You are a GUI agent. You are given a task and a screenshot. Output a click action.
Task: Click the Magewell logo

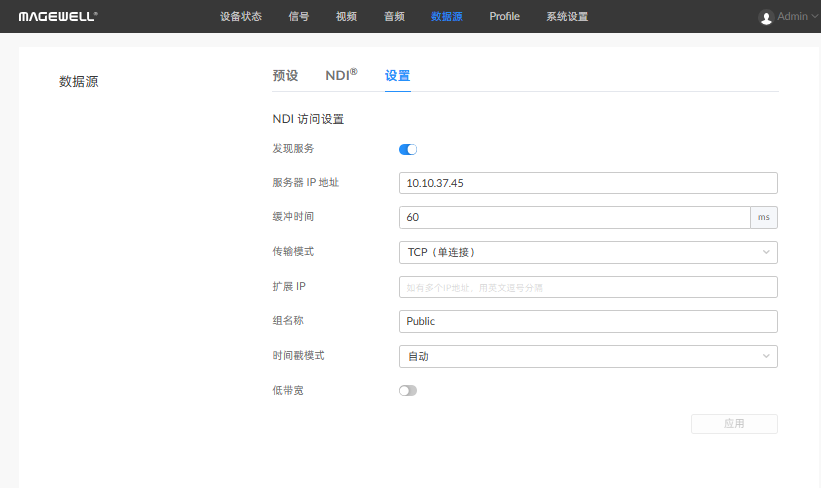58,17
